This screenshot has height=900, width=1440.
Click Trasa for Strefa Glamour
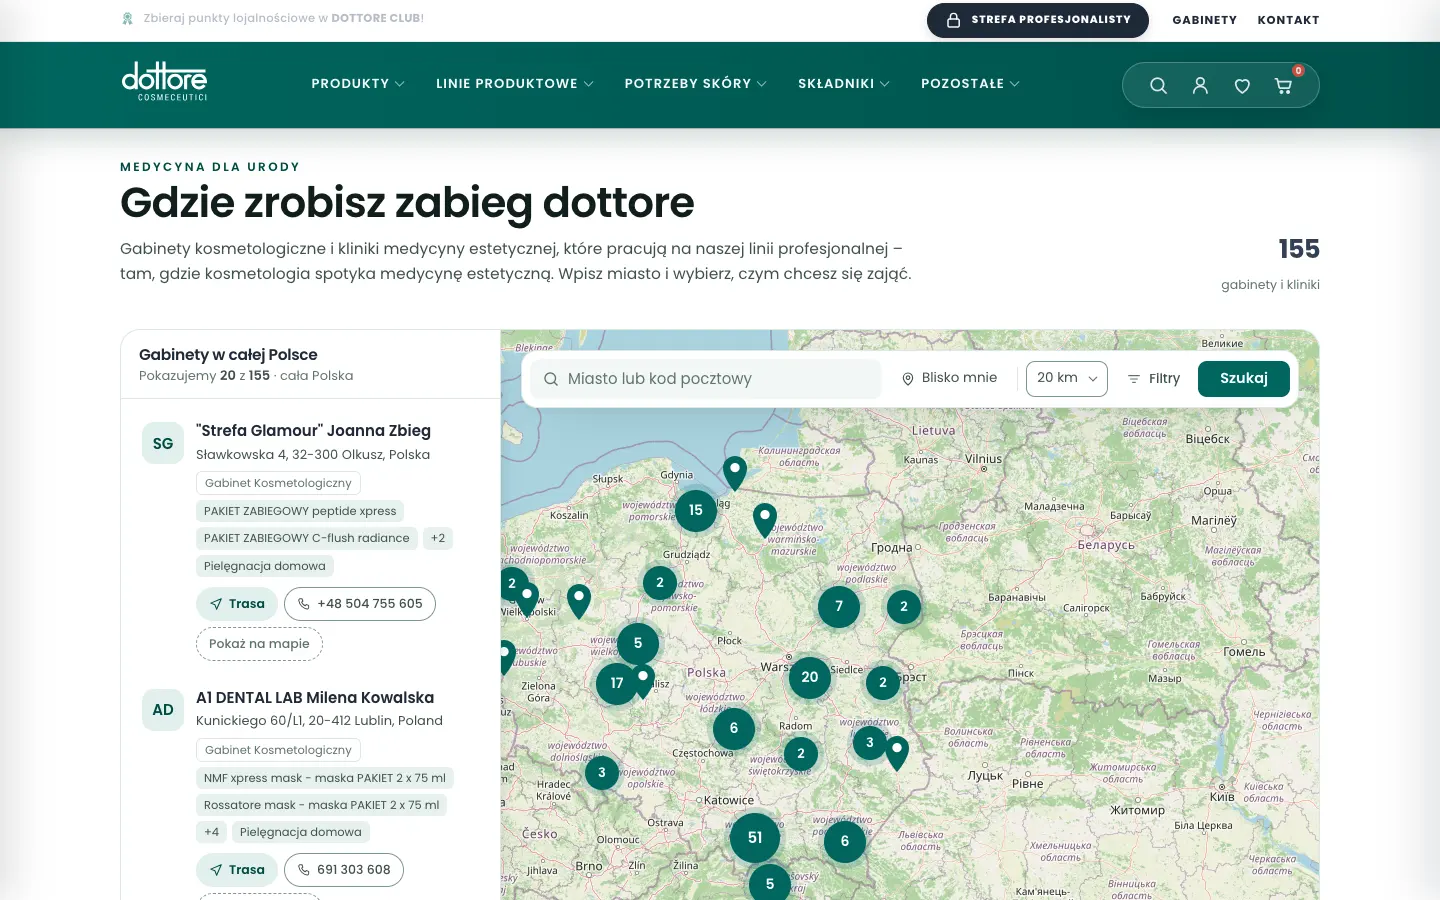237,604
